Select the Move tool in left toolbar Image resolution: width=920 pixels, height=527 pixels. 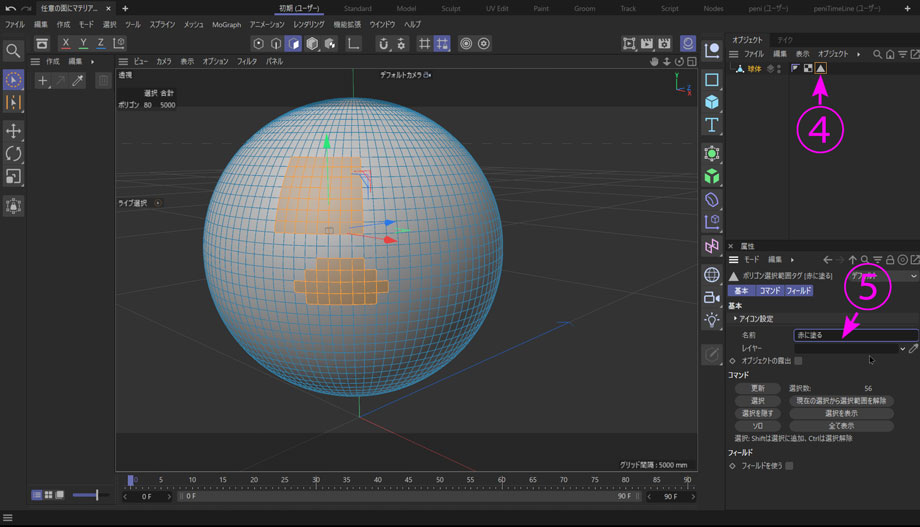(x=14, y=131)
